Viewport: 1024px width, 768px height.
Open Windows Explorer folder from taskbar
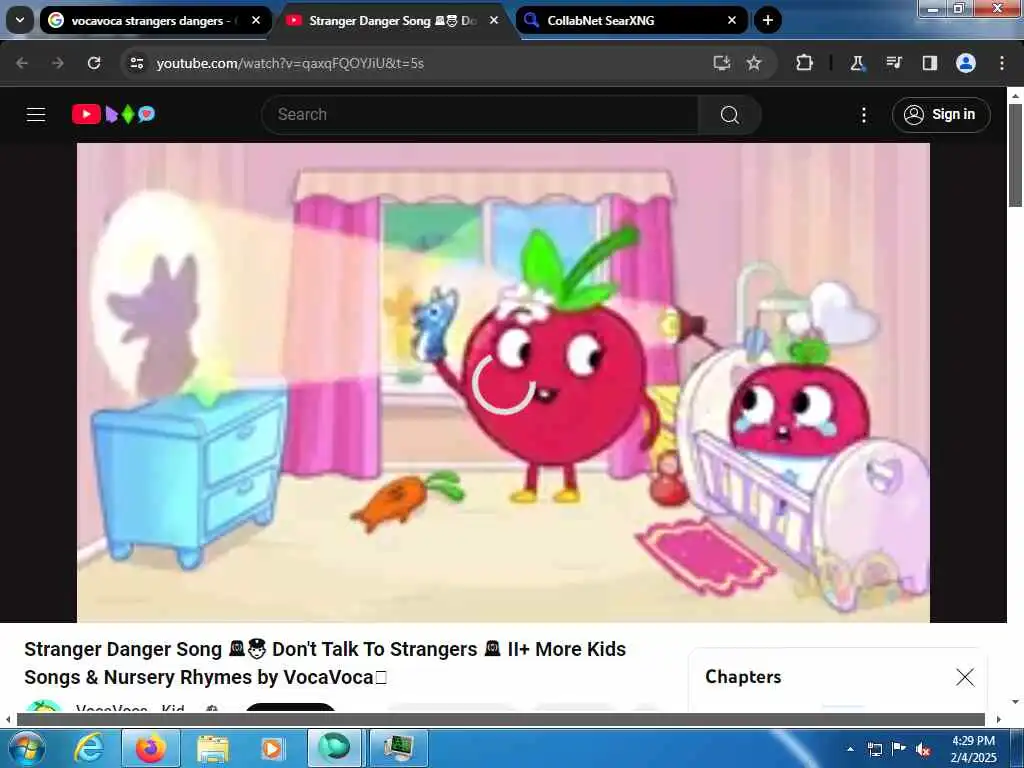point(213,748)
